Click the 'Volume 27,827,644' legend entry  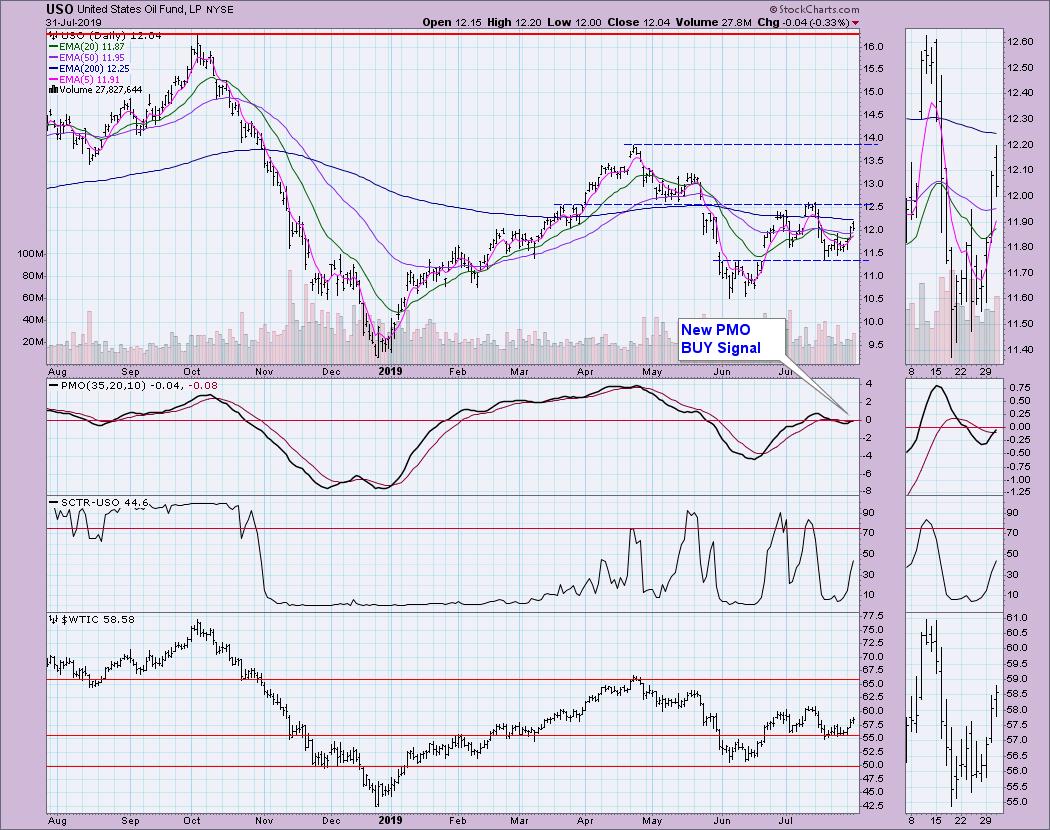coord(101,90)
